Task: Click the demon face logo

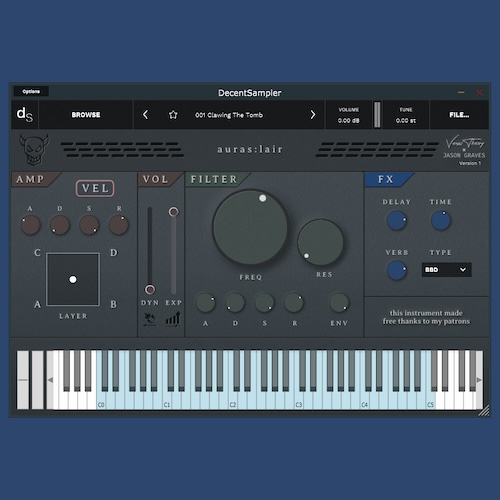Action: click(x=34, y=150)
